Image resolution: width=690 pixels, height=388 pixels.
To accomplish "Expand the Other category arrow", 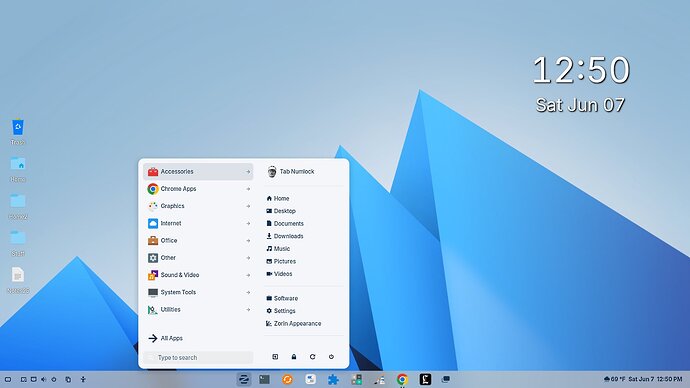I will (x=248, y=258).
